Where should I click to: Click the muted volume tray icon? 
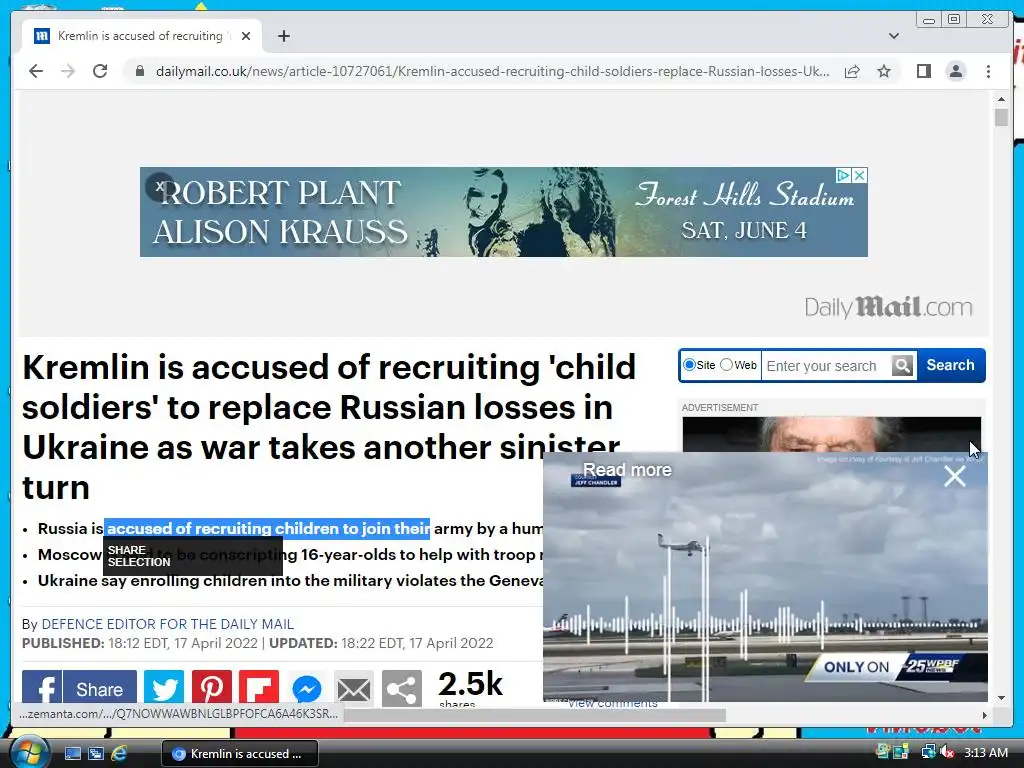947,753
